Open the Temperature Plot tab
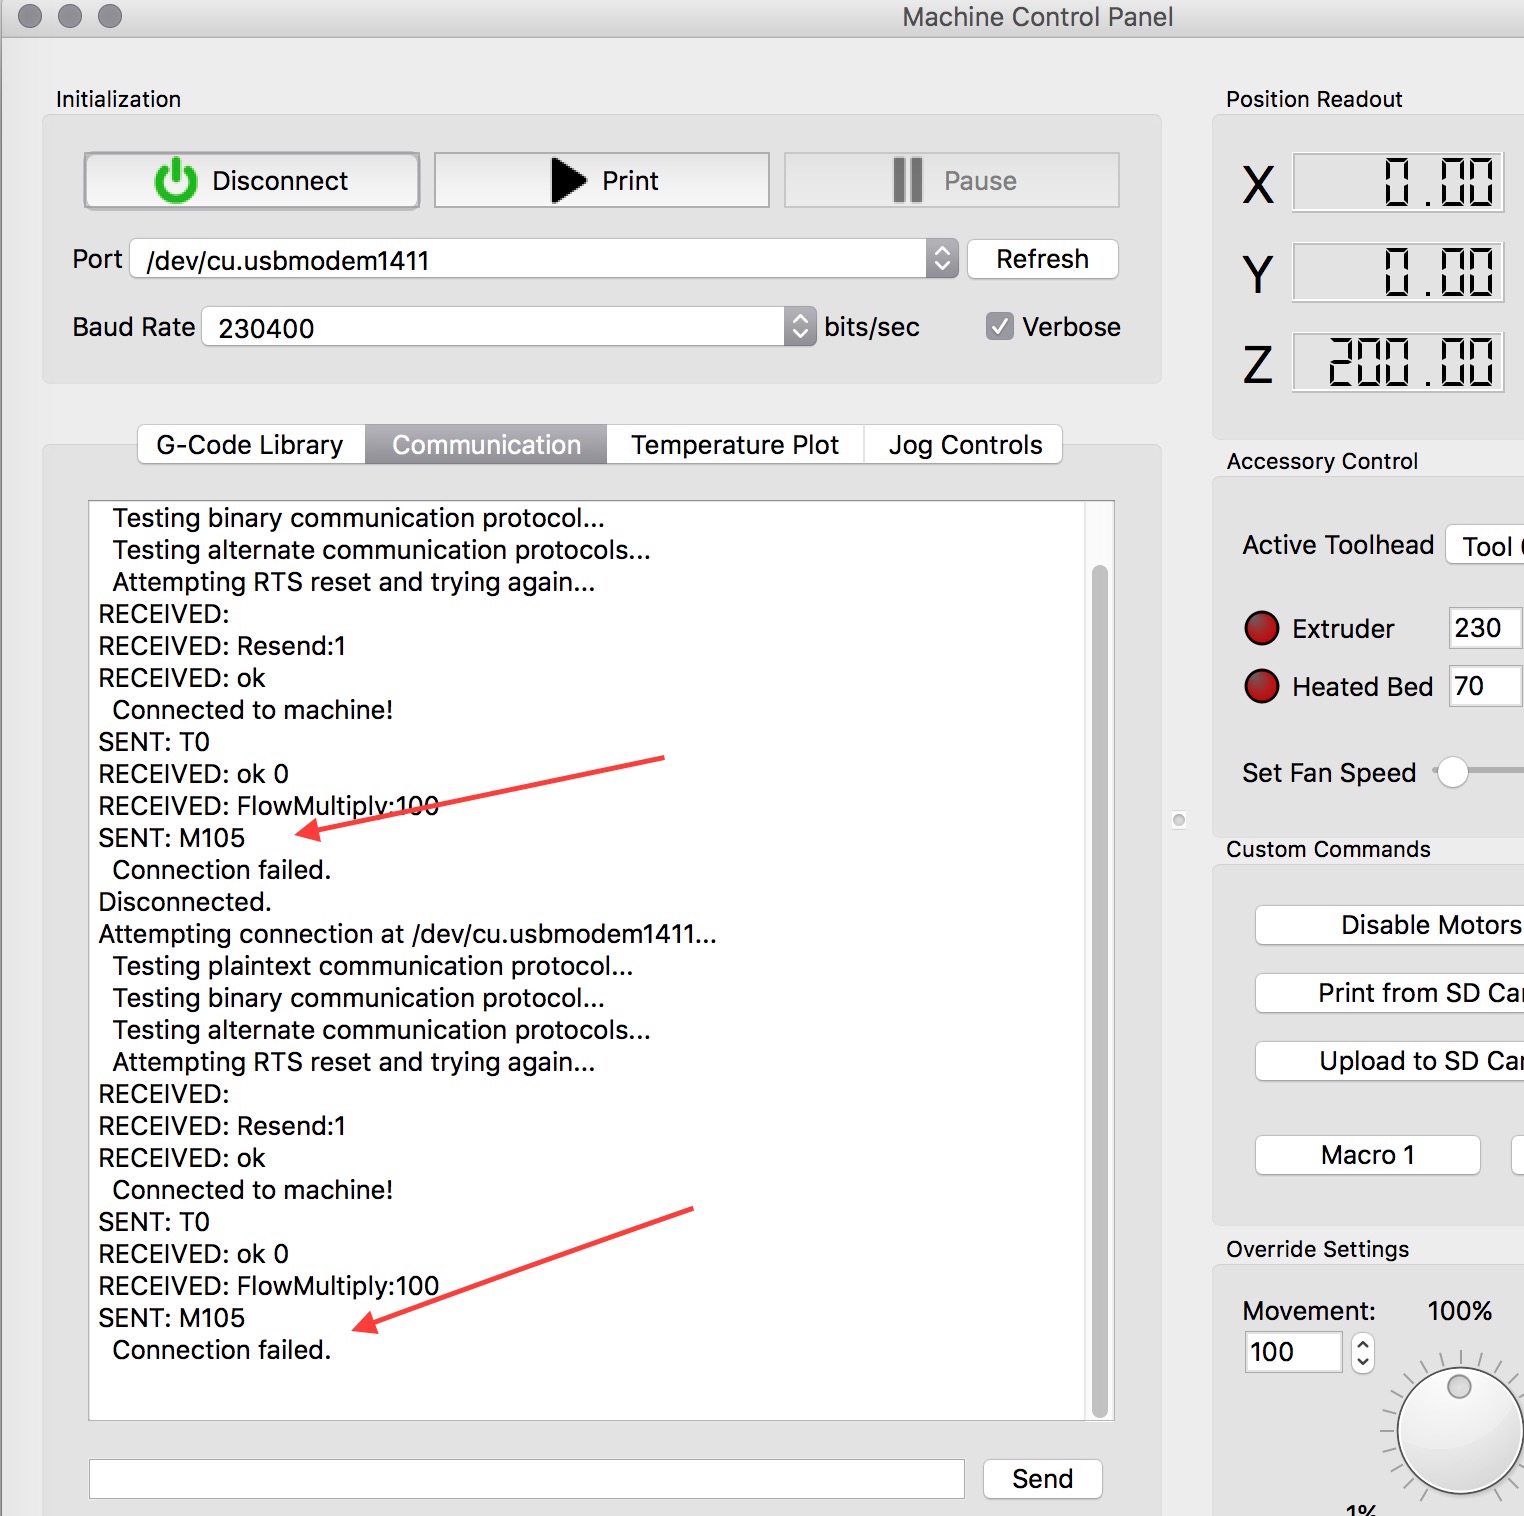Screen dimensions: 1524x1516 point(735,444)
